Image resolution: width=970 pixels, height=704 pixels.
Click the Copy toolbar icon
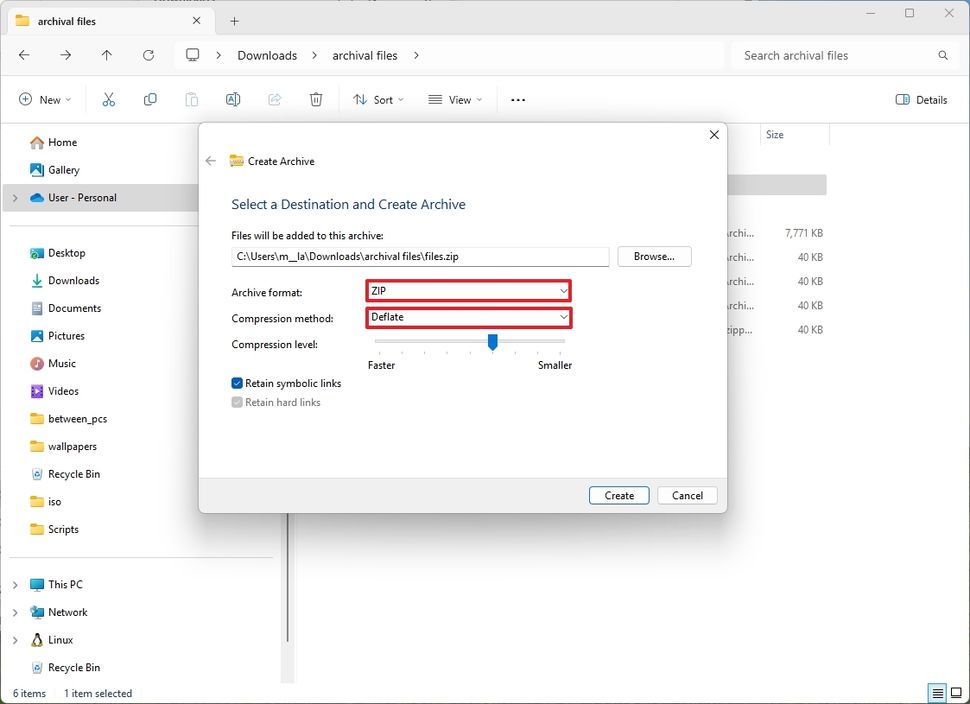click(x=150, y=99)
